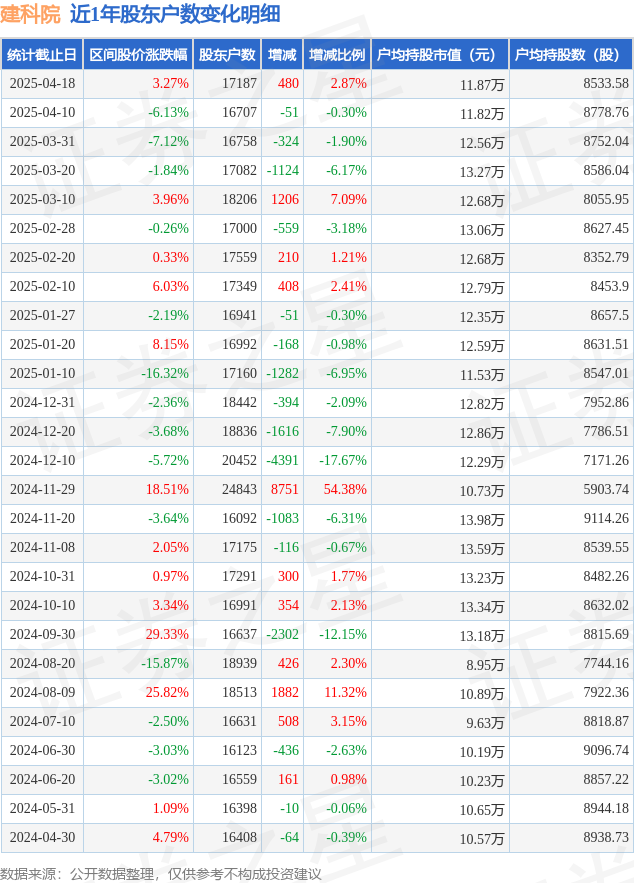Select the 户均持股市值（元） column header
Screen dimensions: 634x883
(440, 55)
